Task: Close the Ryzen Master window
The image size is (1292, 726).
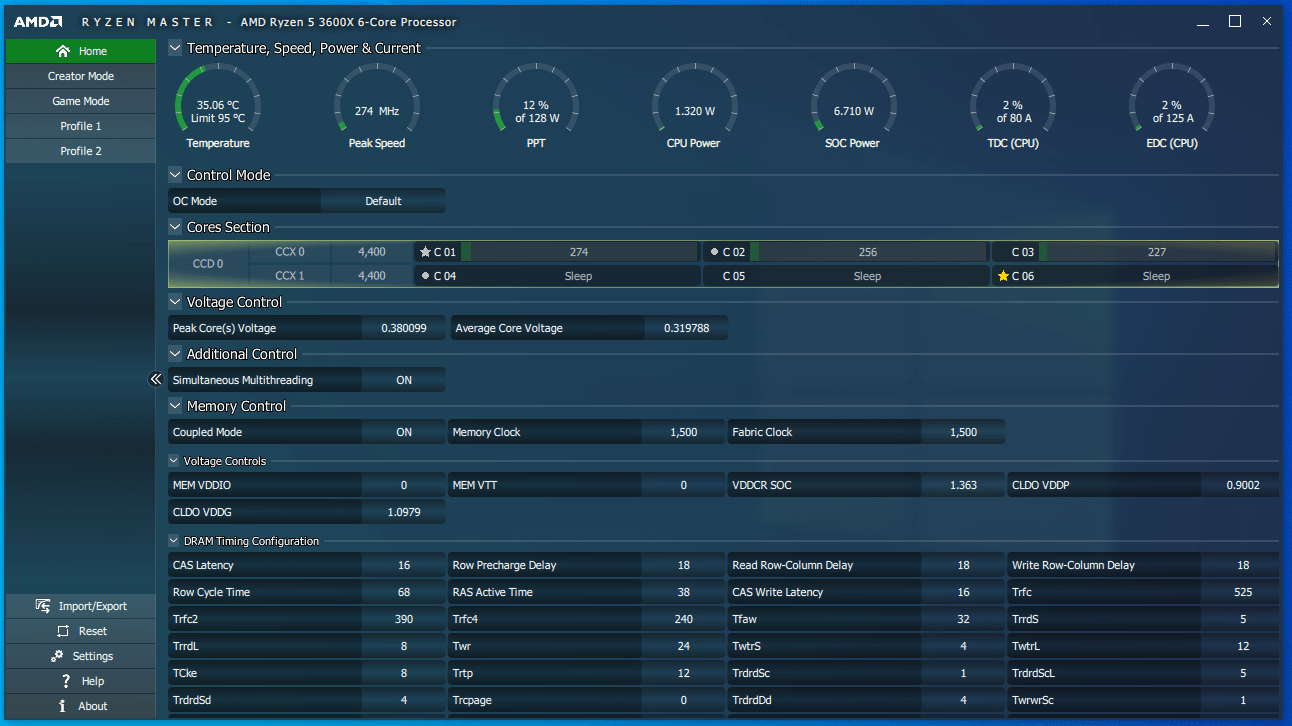Action: tap(1266, 21)
